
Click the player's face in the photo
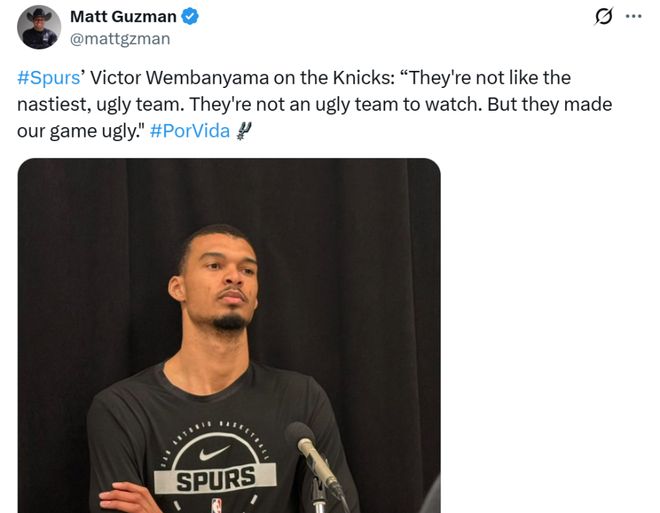220,280
